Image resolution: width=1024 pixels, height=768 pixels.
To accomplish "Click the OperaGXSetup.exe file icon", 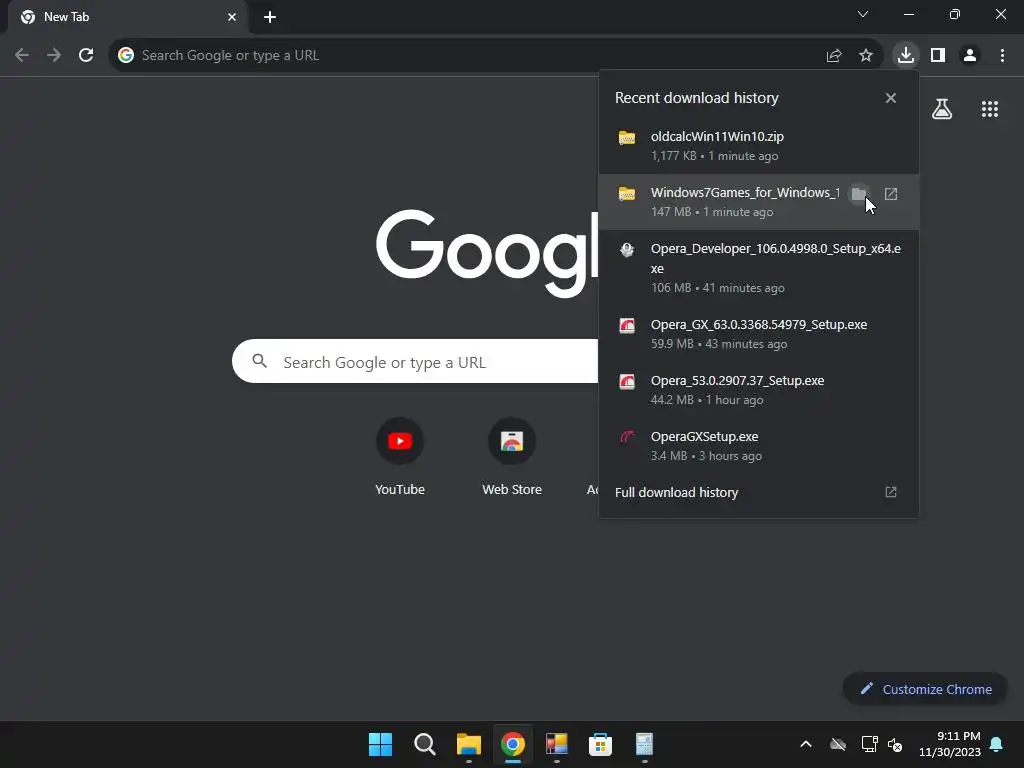I will 627,437.
